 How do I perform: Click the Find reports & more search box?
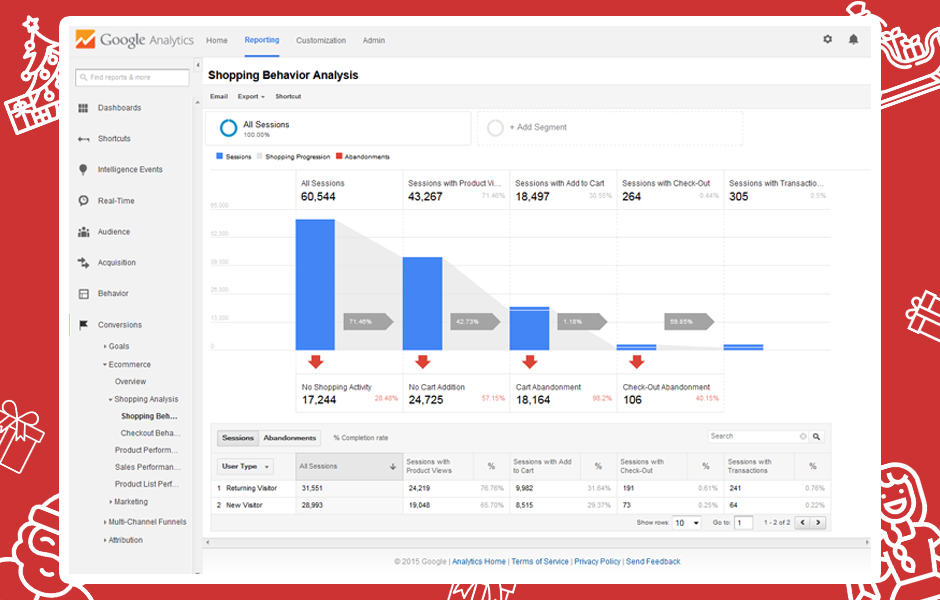pyautogui.click(x=132, y=77)
